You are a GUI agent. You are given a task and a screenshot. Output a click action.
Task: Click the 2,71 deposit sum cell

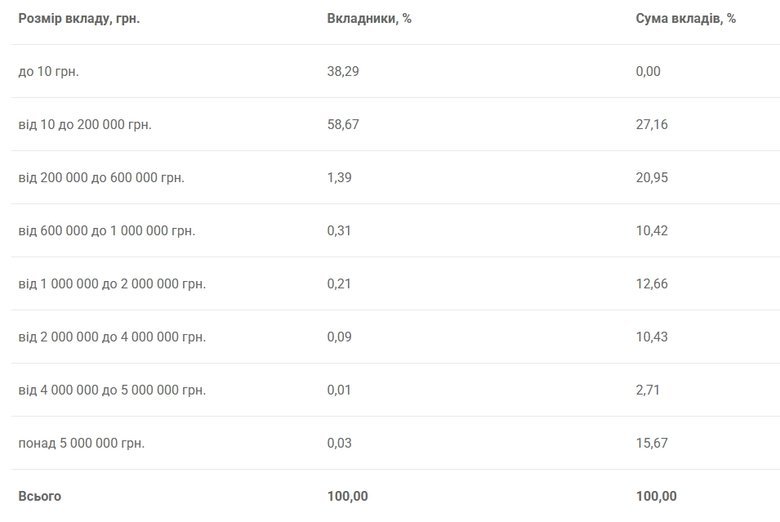(648, 390)
